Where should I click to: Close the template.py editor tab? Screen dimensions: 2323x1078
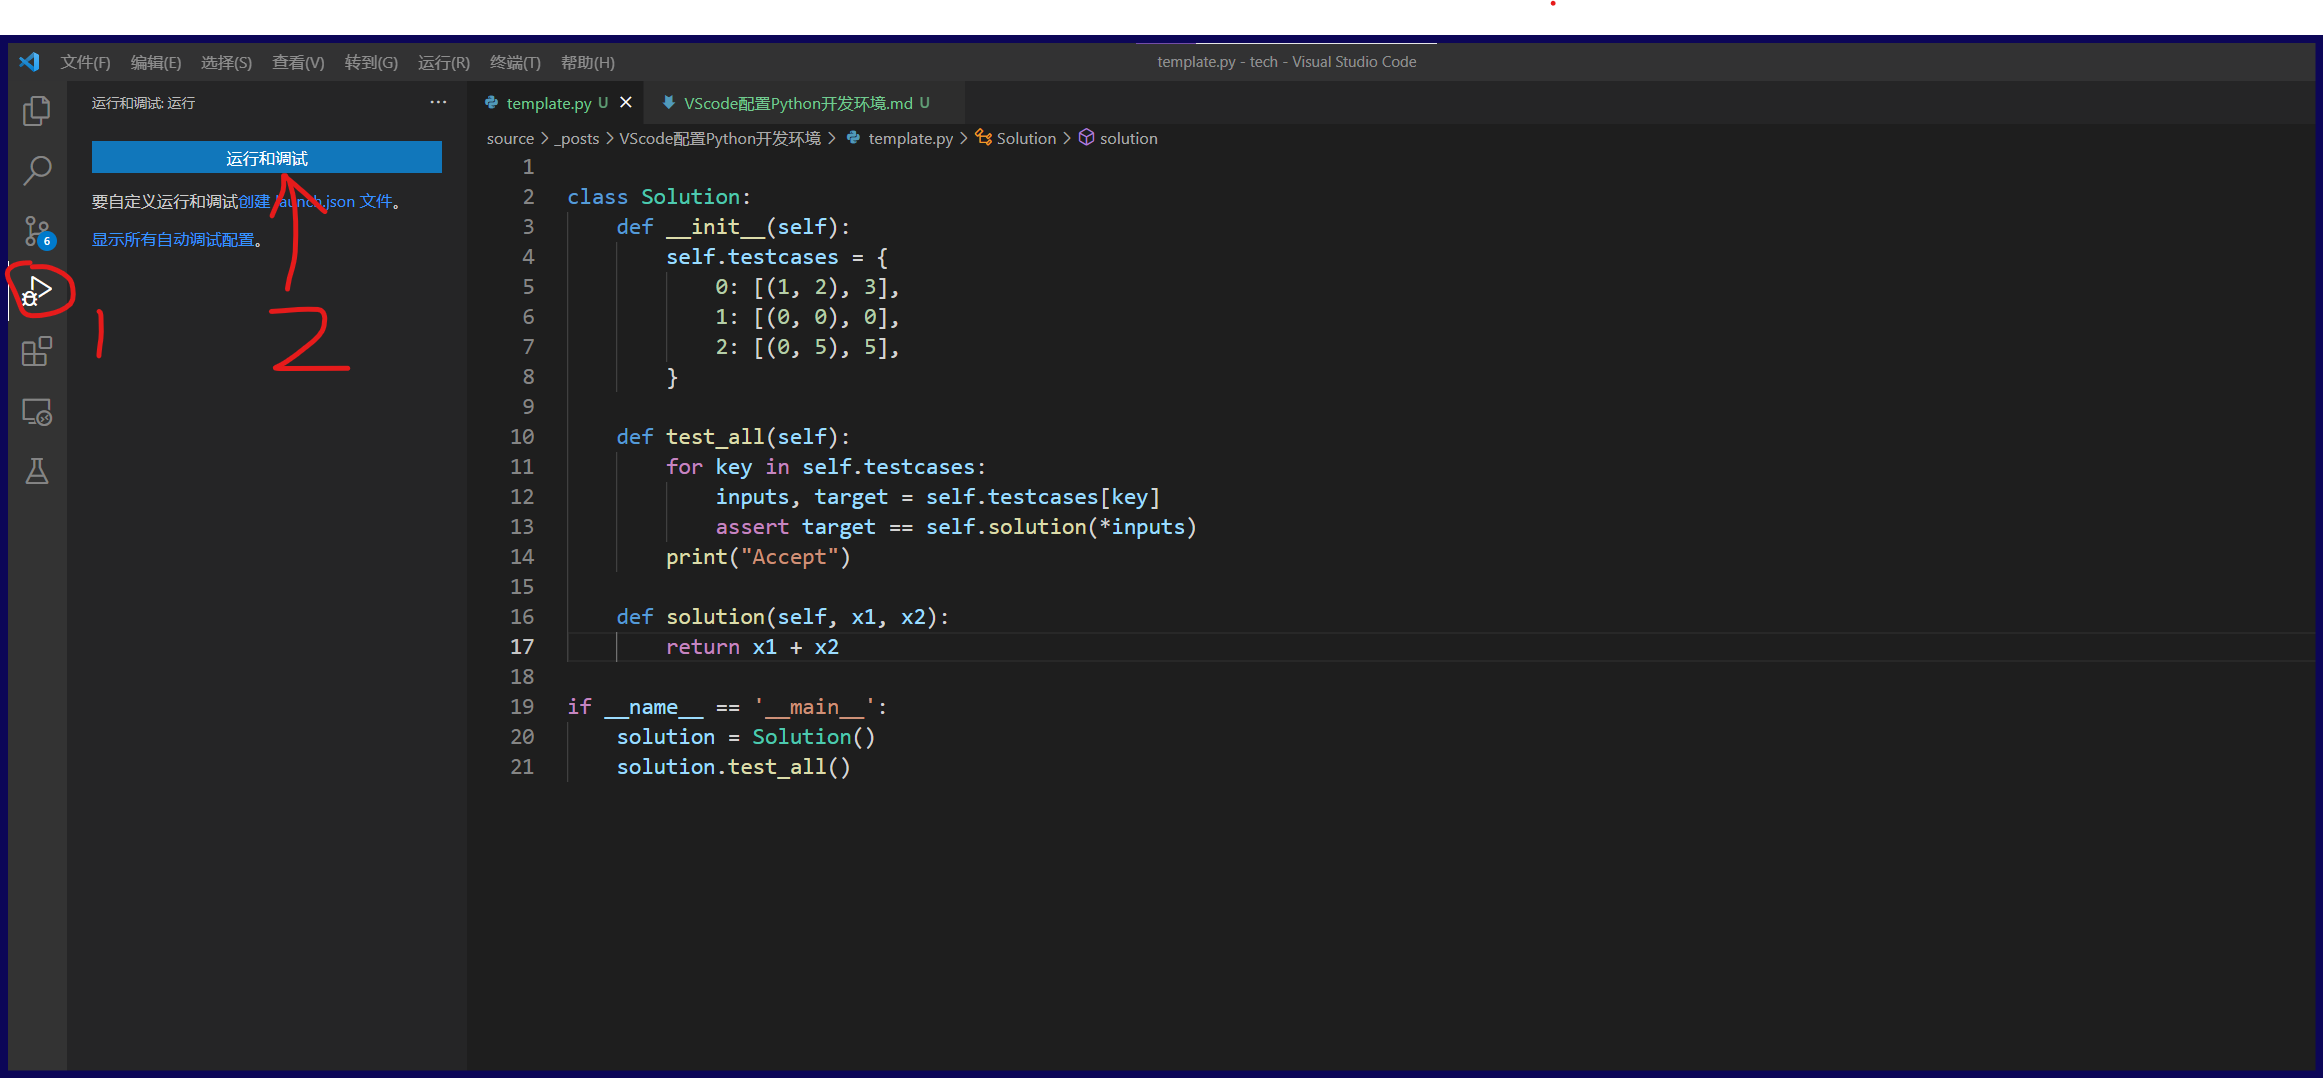[626, 103]
